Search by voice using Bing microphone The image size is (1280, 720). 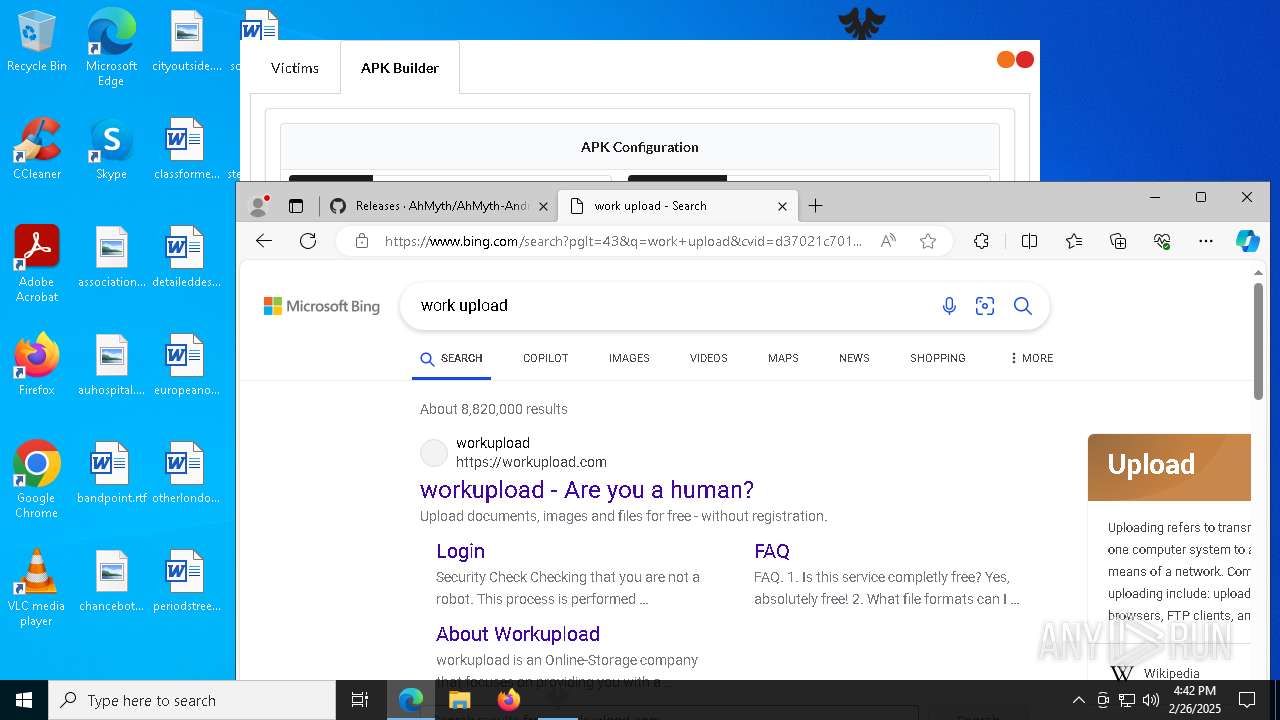pyautogui.click(x=949, y=306)
